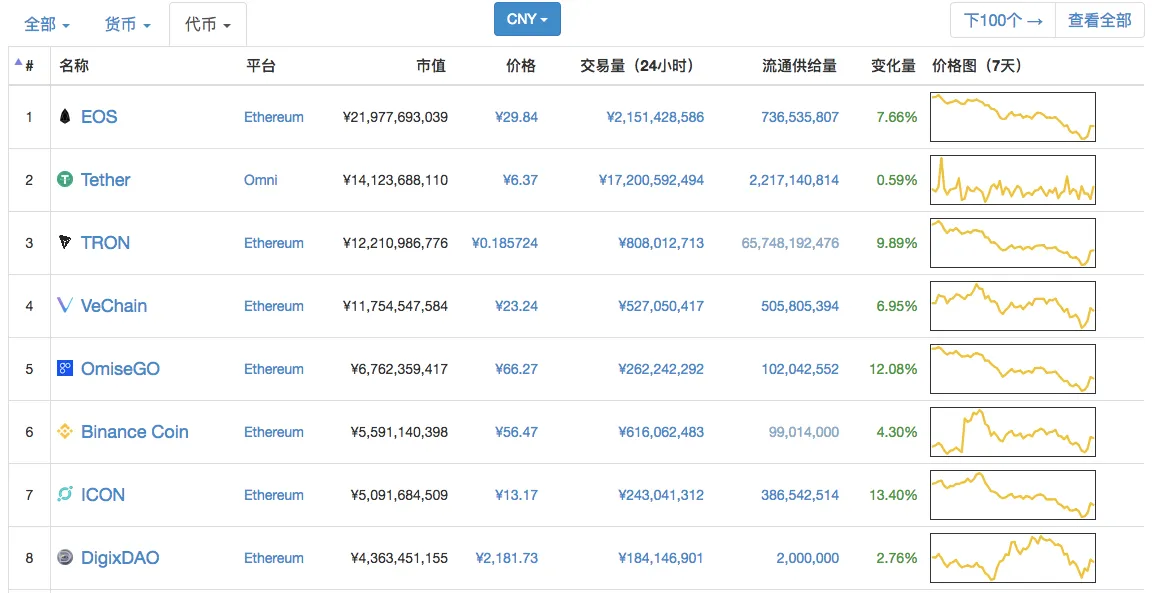Screen dimensions: 1162x593
Task: Sort table by 市值 column header
Action: tap(431, 66)
